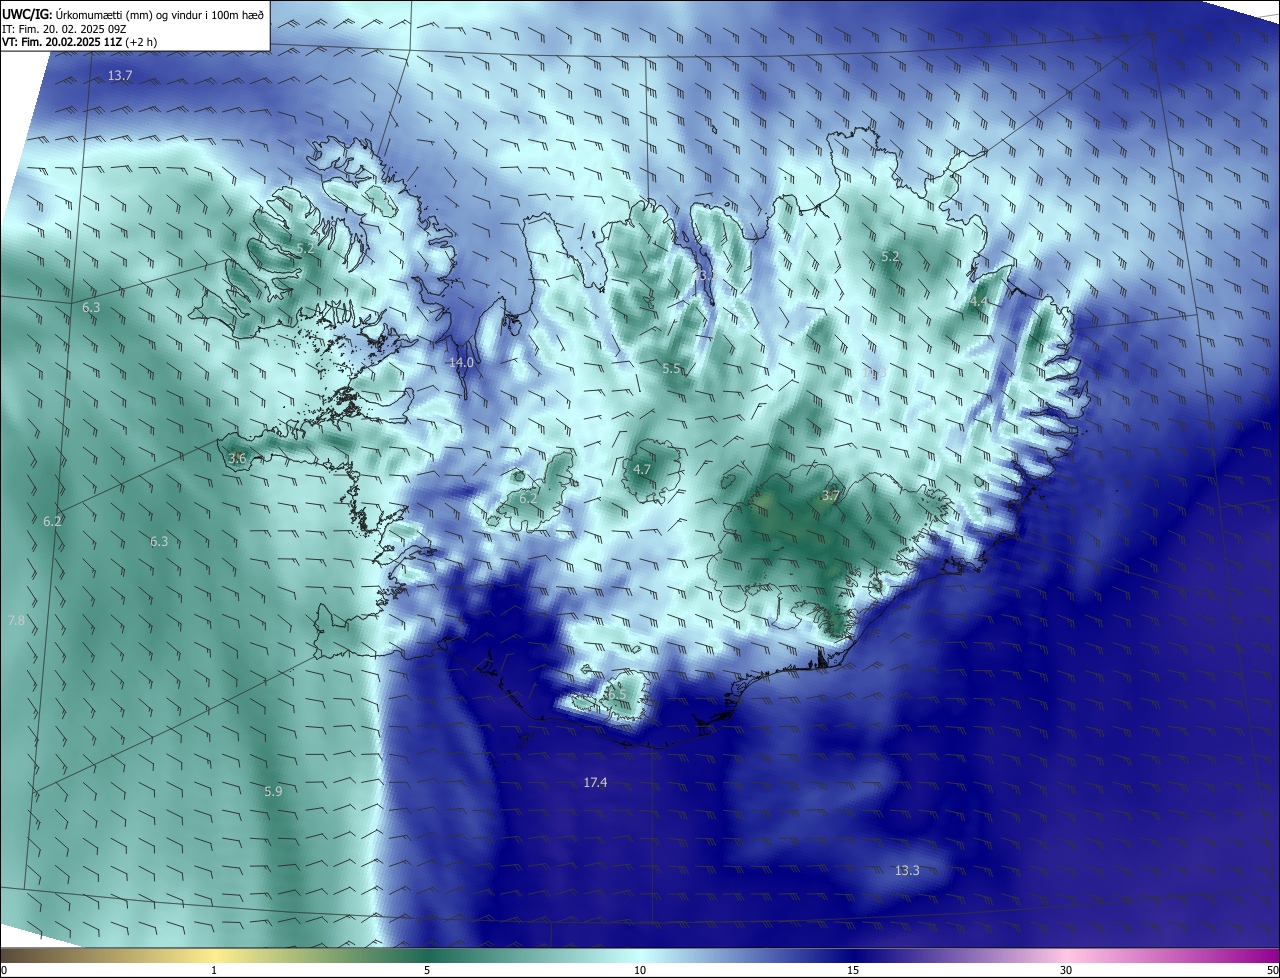This screenshot has width=1280, height=978.
Task: Click the 17.4 value label over the sea
Action: tap(595, 782)
